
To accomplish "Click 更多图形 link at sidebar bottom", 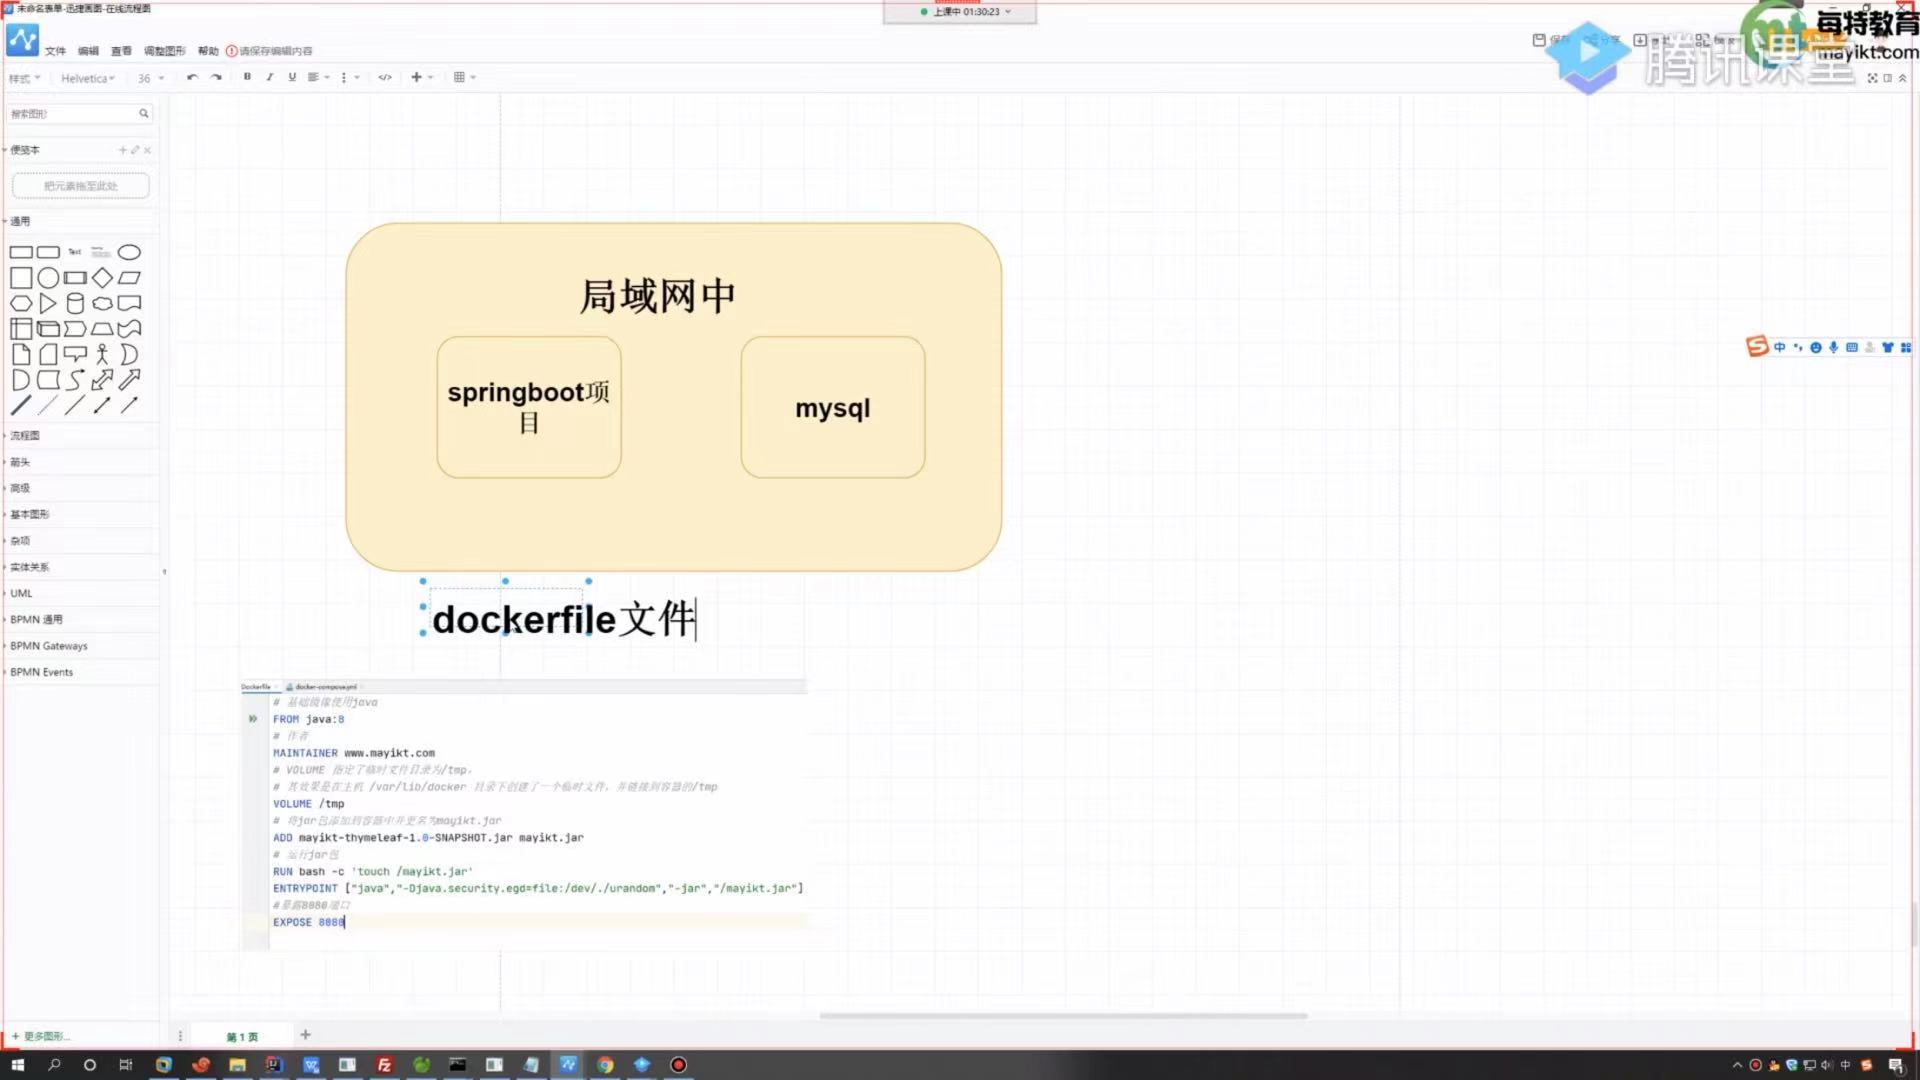I will [42, 1036].
